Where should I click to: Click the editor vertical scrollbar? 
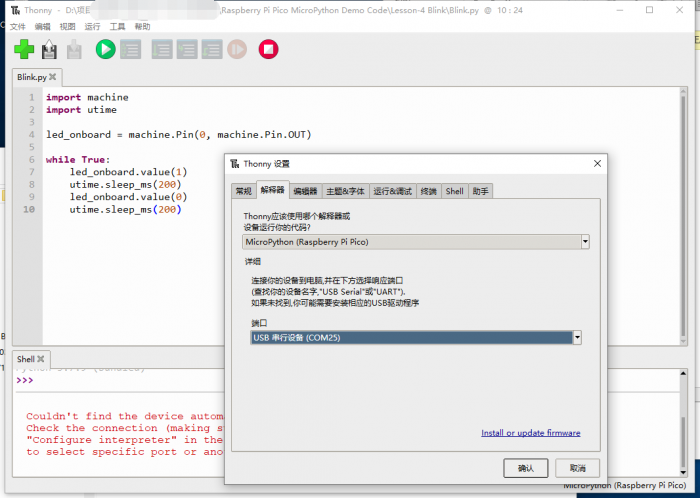tap(683, 216)
